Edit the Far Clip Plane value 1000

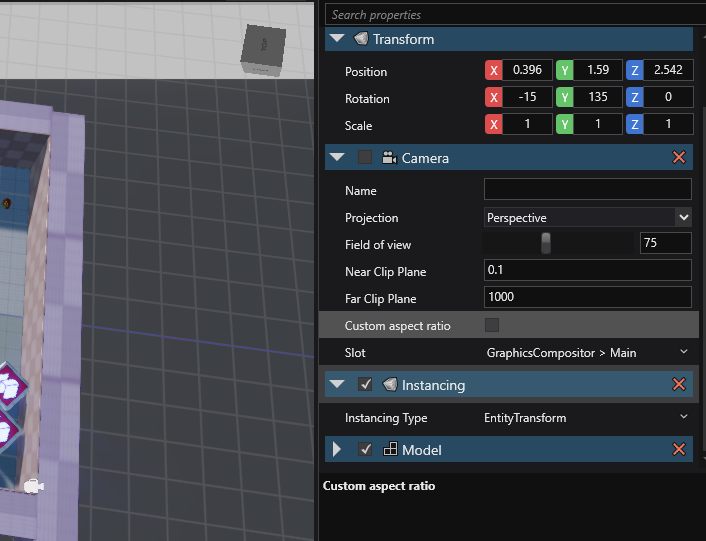pyautogui.click(x=588, y=297)
